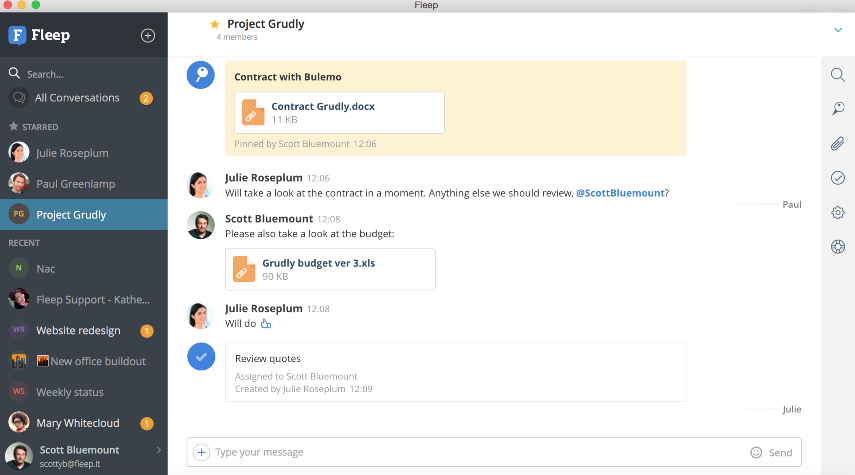Click Julie Roseplum's avatar in sidebar
Screen dimensions: 855x475
tap(19, 152)
